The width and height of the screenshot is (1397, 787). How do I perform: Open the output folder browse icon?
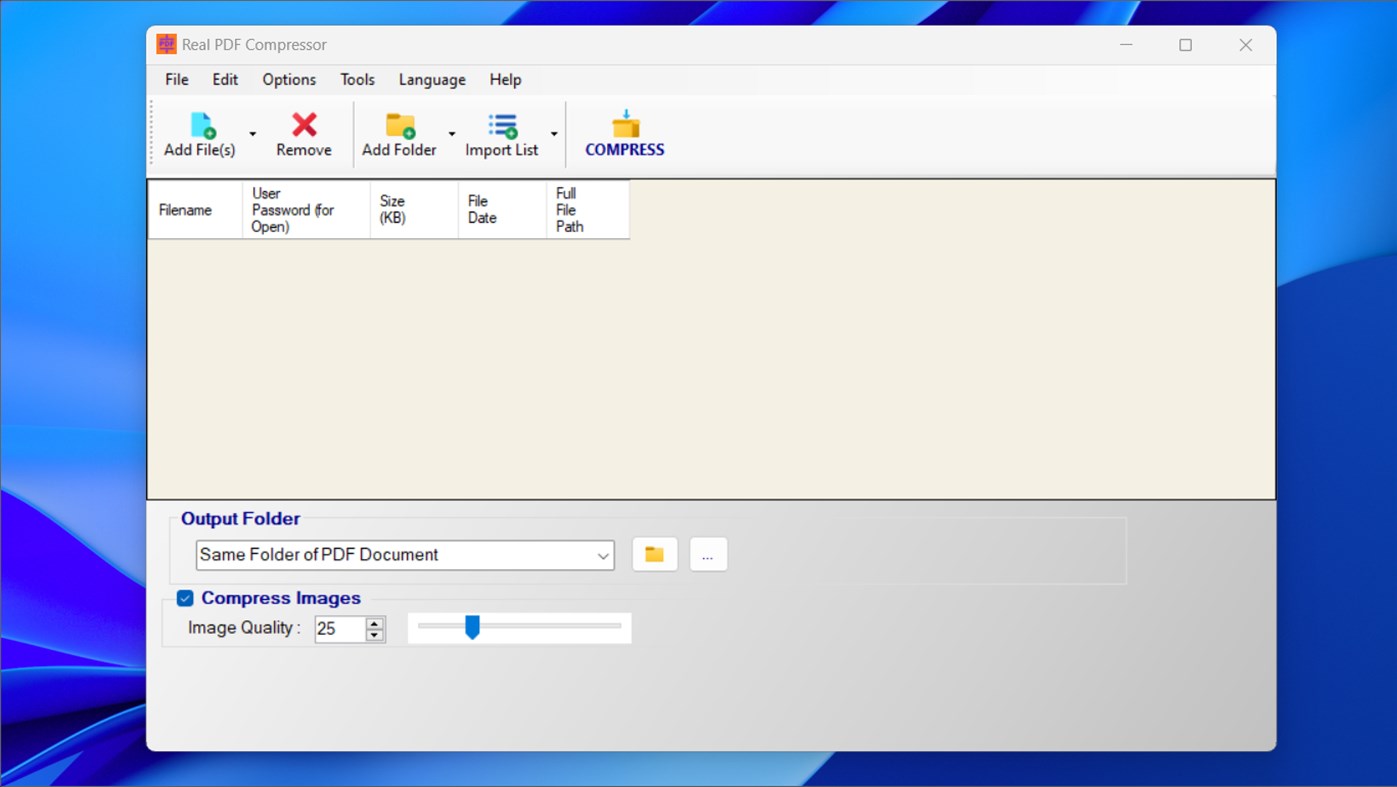654,554
